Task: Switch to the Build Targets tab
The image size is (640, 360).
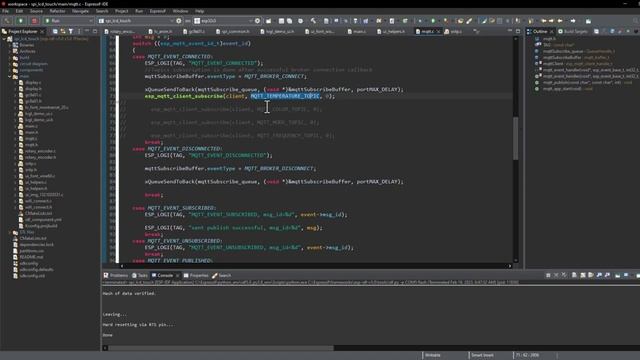Action: coord(573,31)
